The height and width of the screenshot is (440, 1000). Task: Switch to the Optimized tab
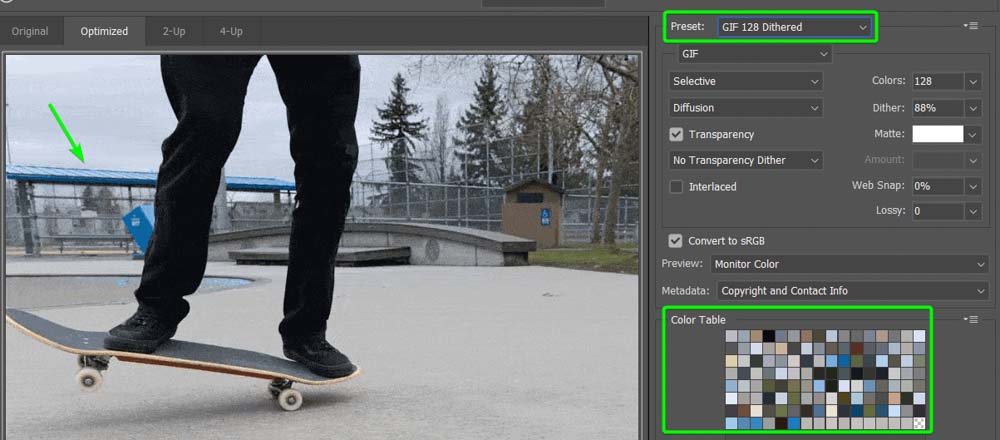[x=104, y=31]
